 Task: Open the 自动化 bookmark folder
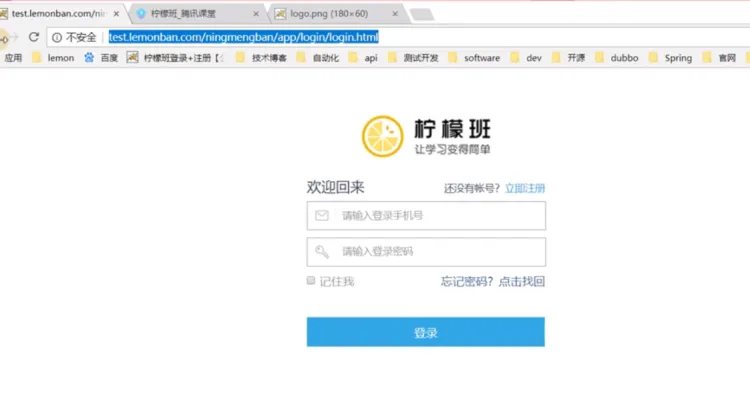317,58
